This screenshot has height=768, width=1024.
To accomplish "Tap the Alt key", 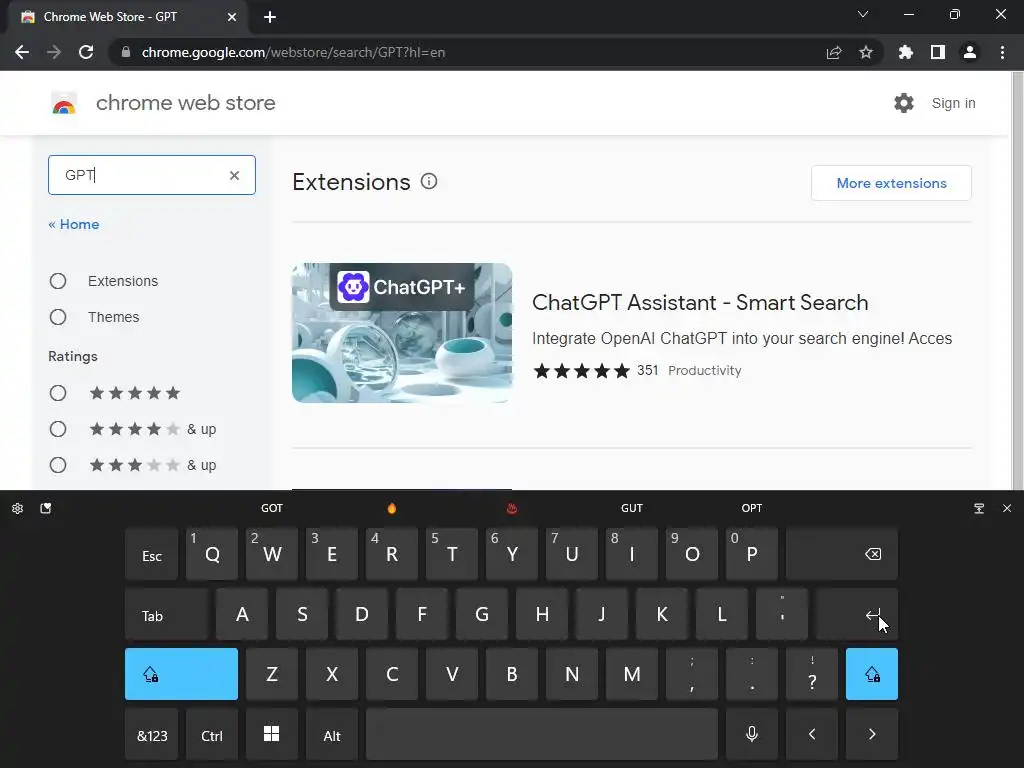I will coord(332,734).
